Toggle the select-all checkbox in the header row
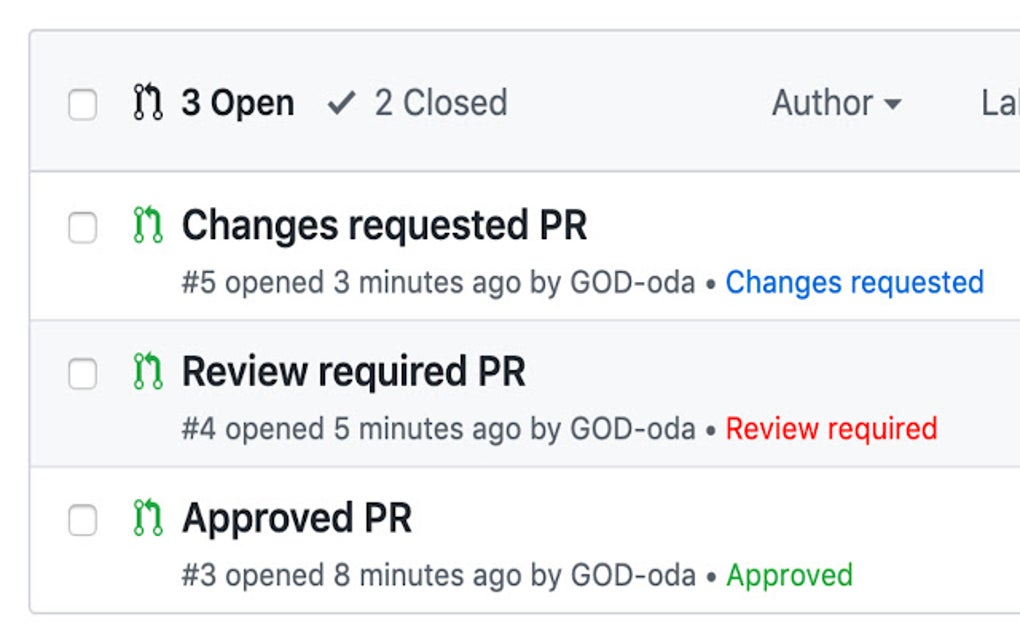 (80, 101)
